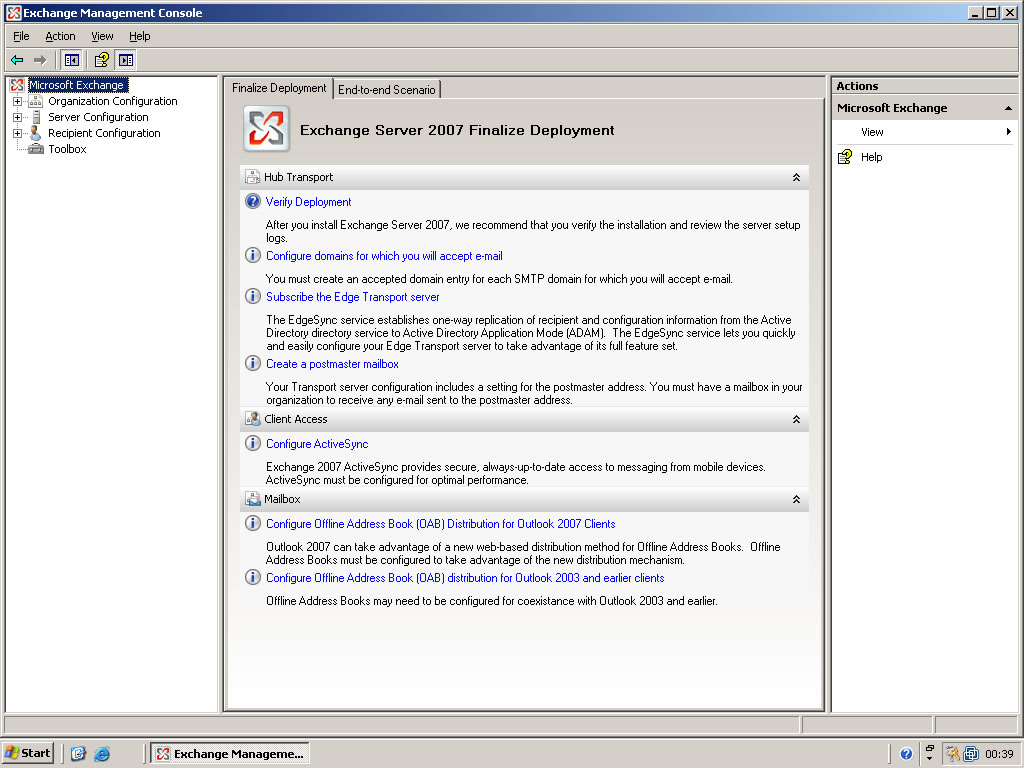The height and width of the screenshot is (768, 1024).
Task: Toggle the Show/Hide Action Pane toolbar icon
Action: [126, 60]
